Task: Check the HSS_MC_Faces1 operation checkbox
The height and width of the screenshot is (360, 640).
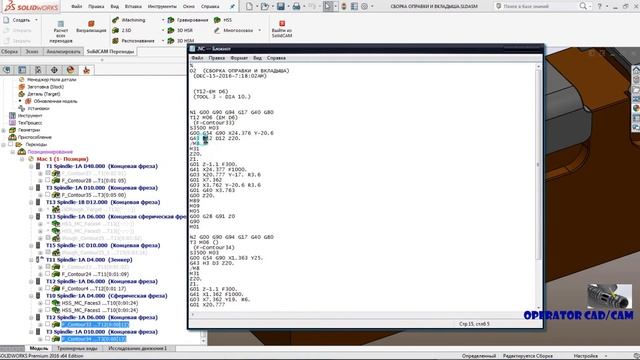Action: coord(48,310)
